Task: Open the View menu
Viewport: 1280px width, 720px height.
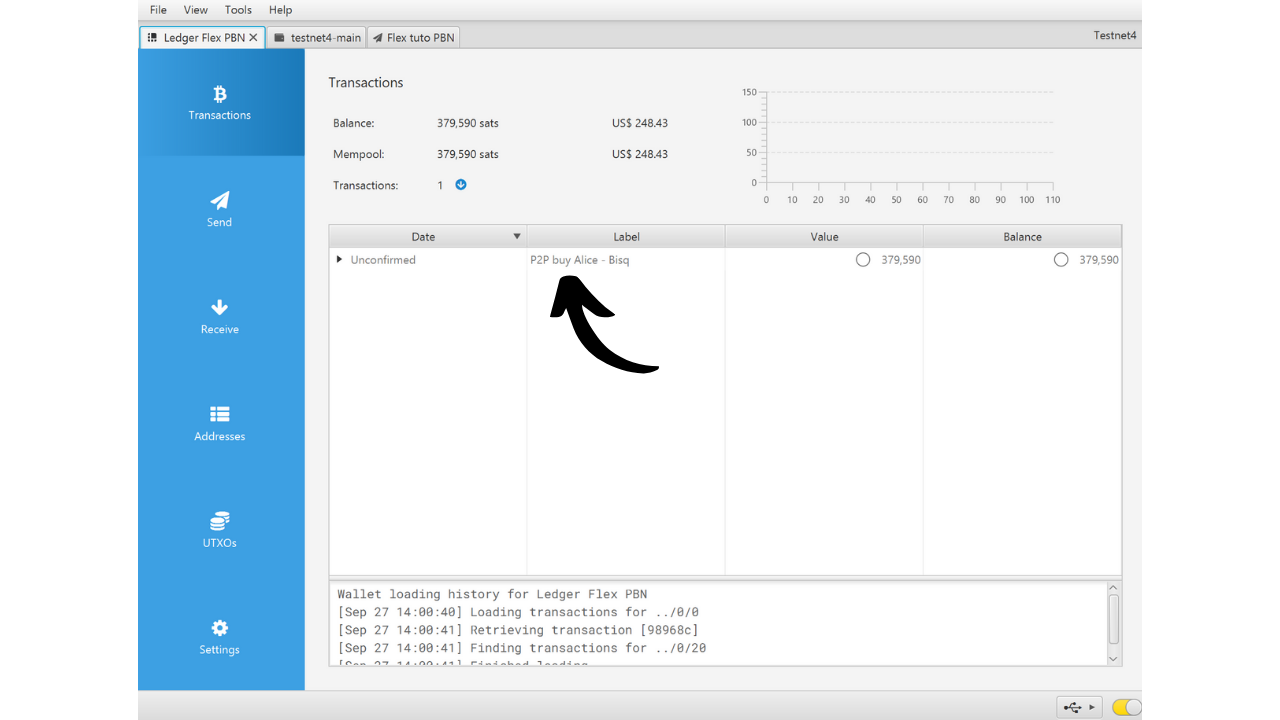Action: point(196,10)
